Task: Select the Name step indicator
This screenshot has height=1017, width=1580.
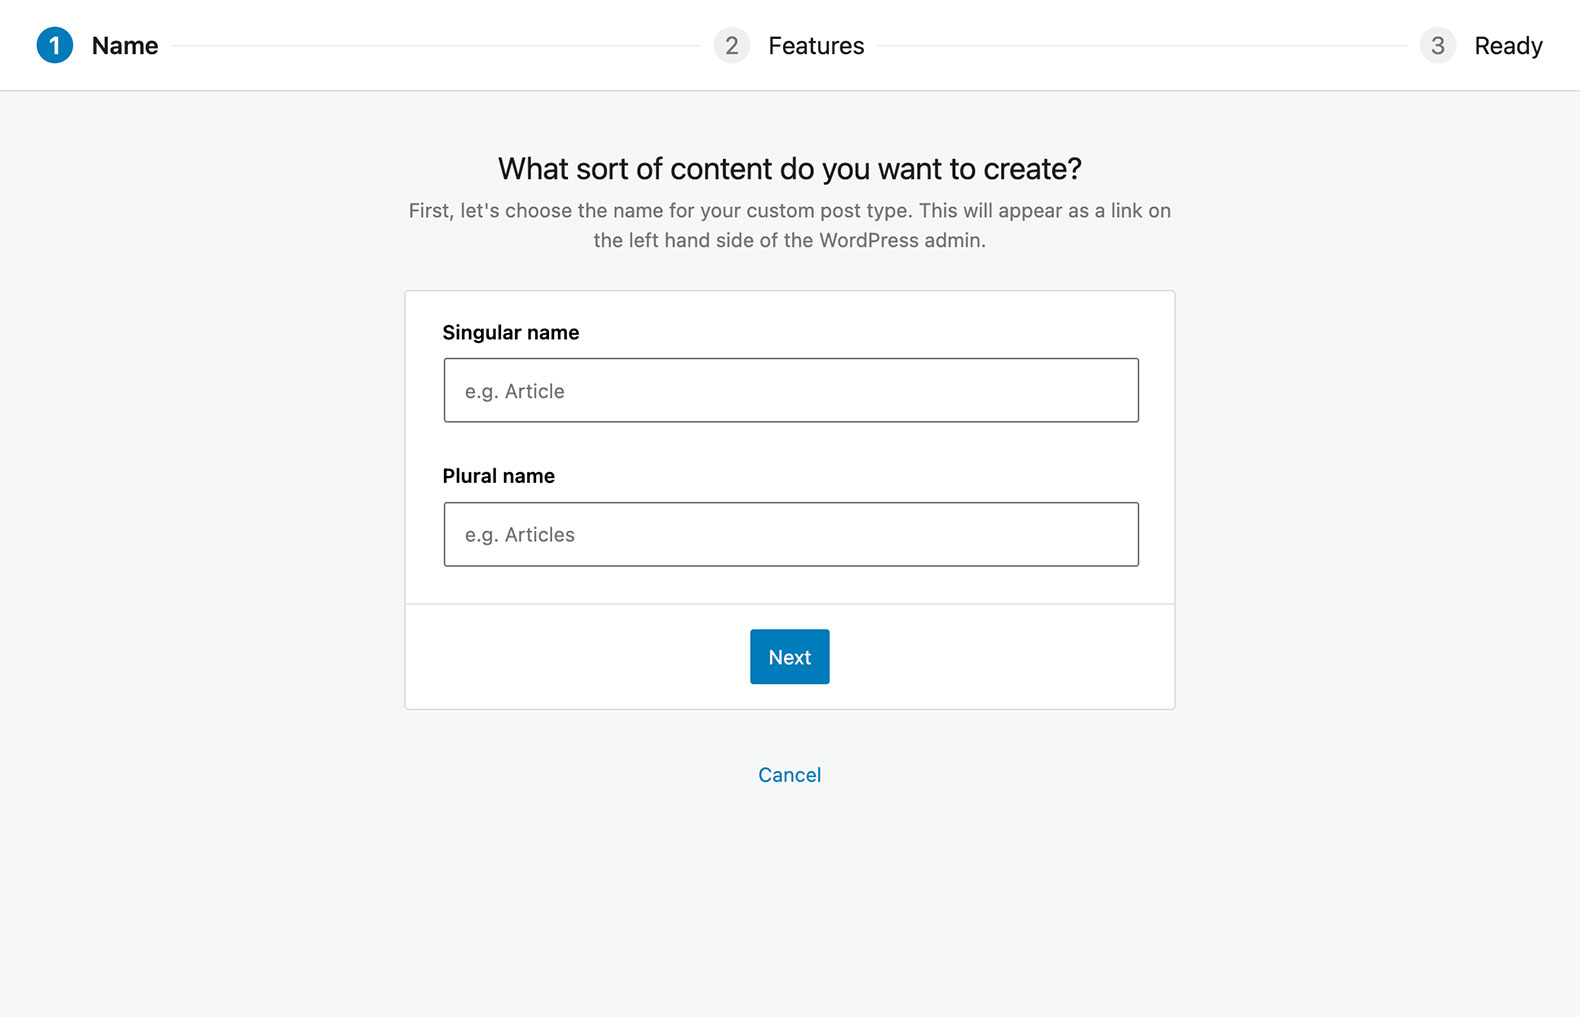Action: [124, 45]
